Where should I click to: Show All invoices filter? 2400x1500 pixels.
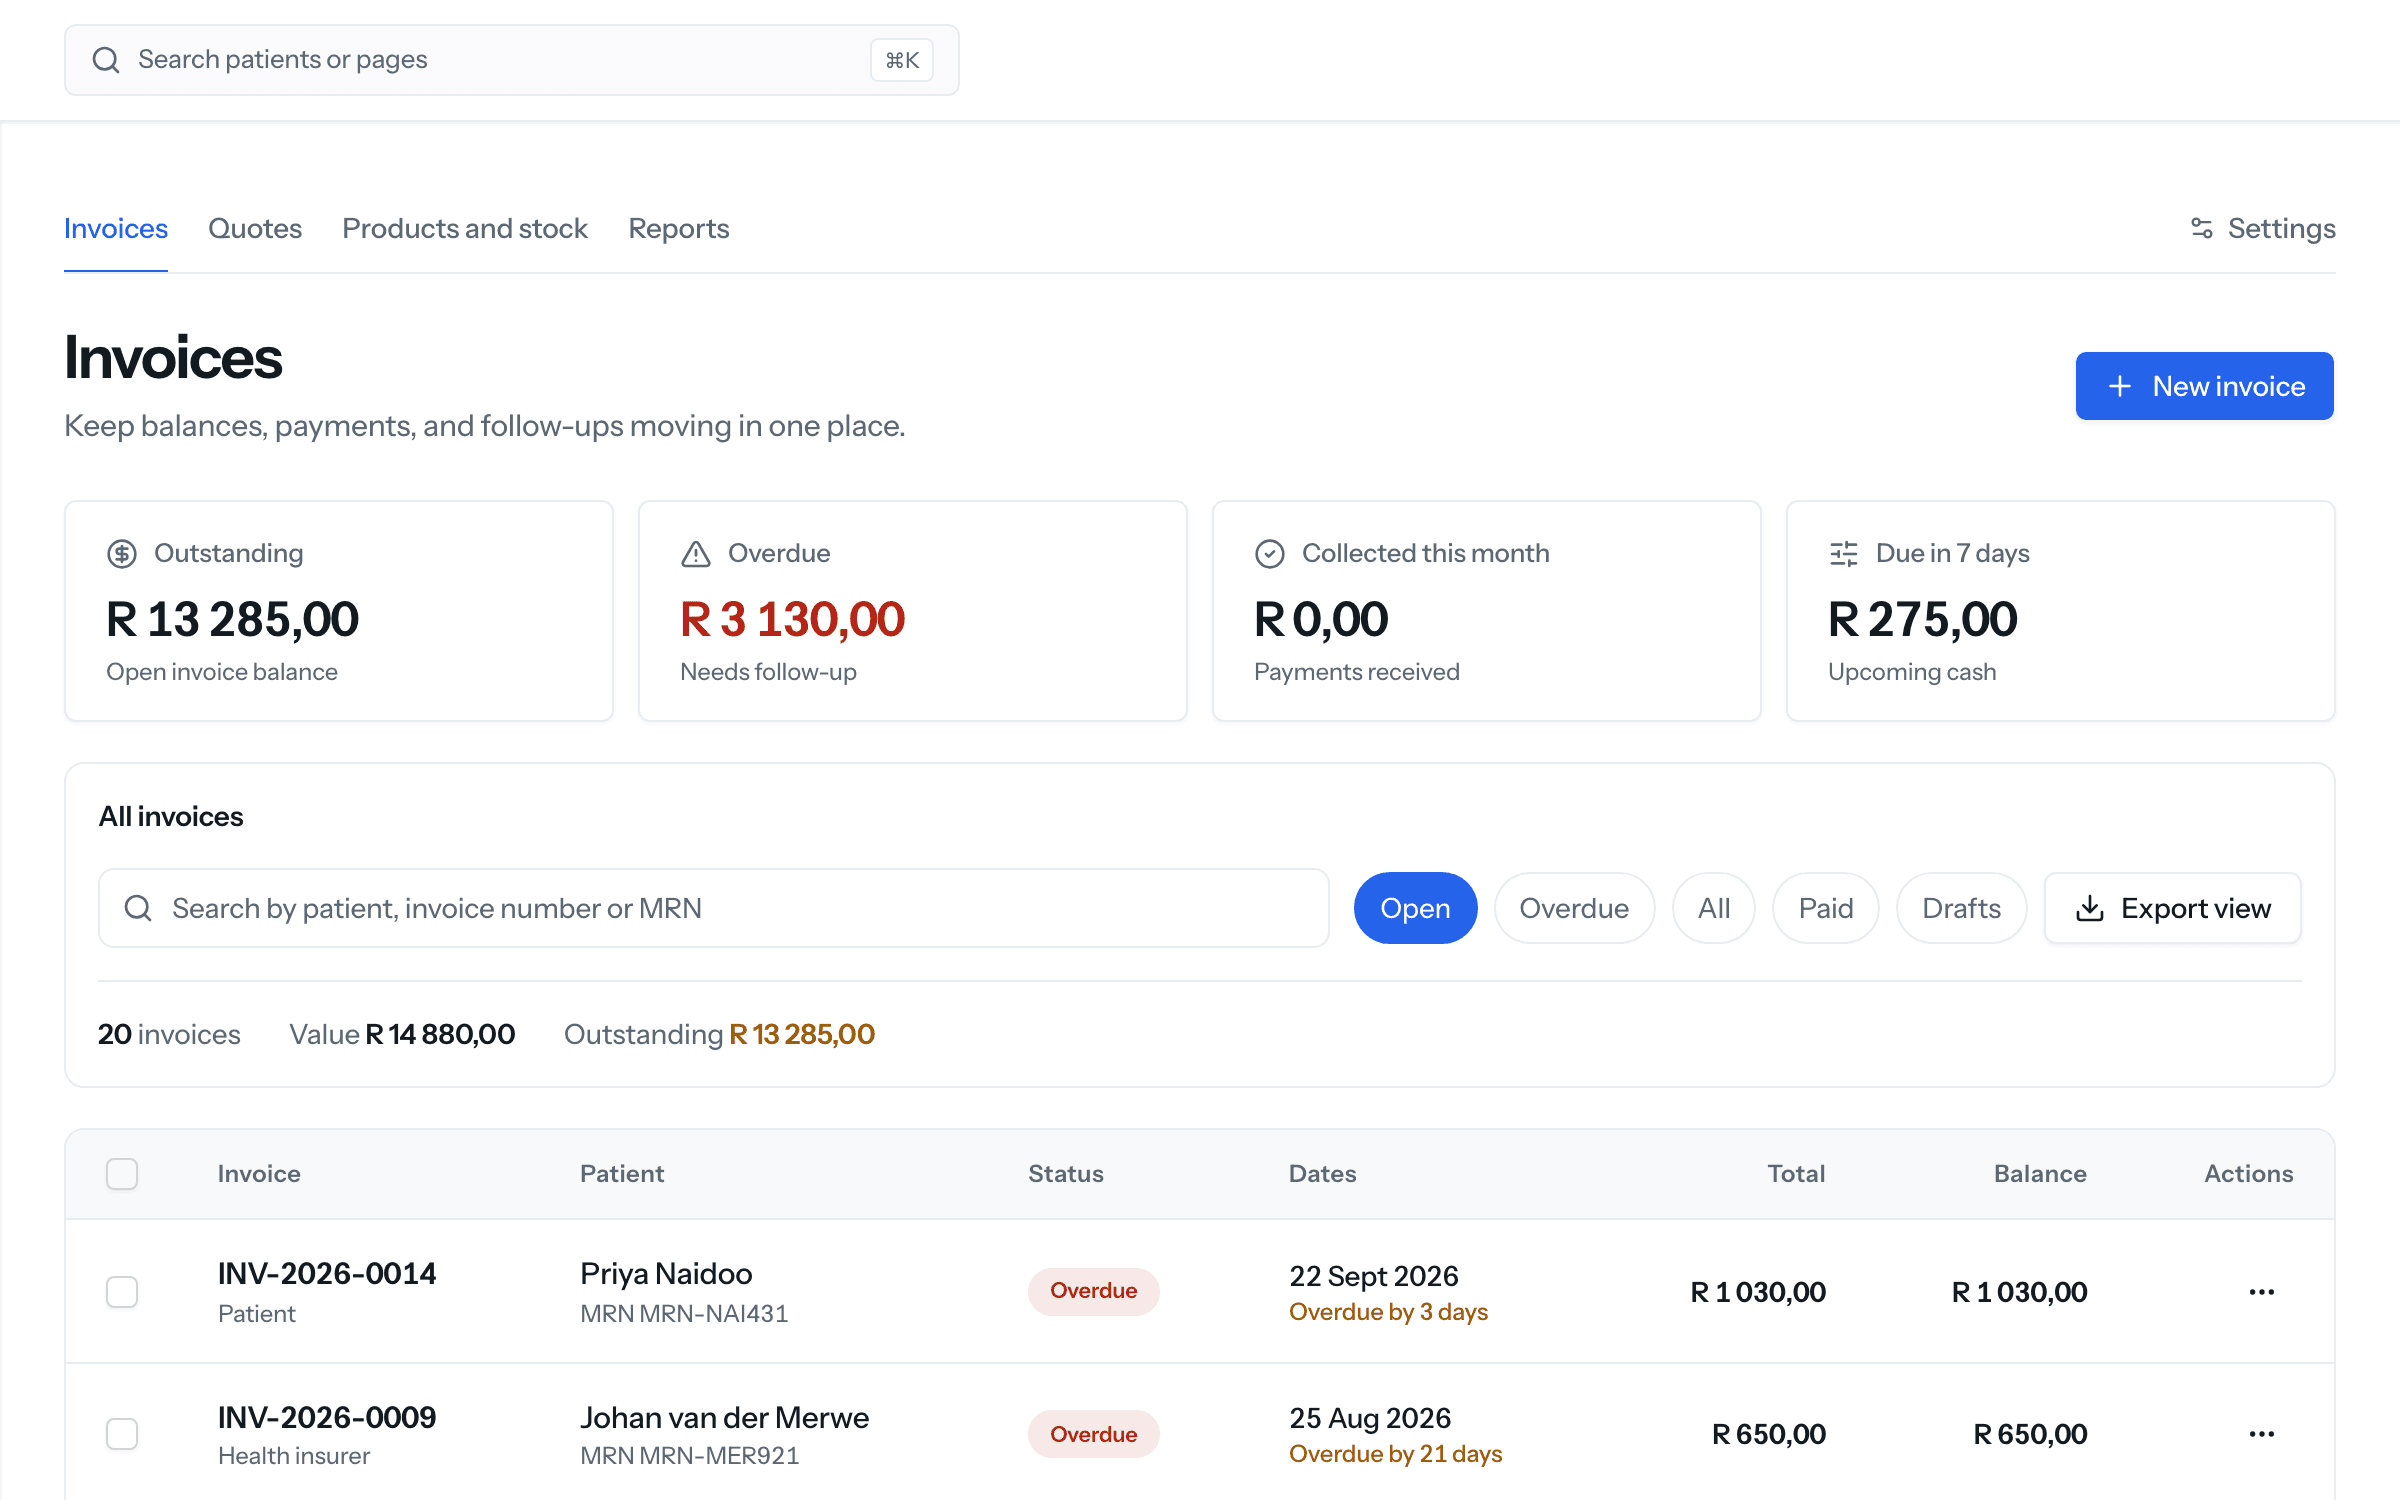point(1714,908)
